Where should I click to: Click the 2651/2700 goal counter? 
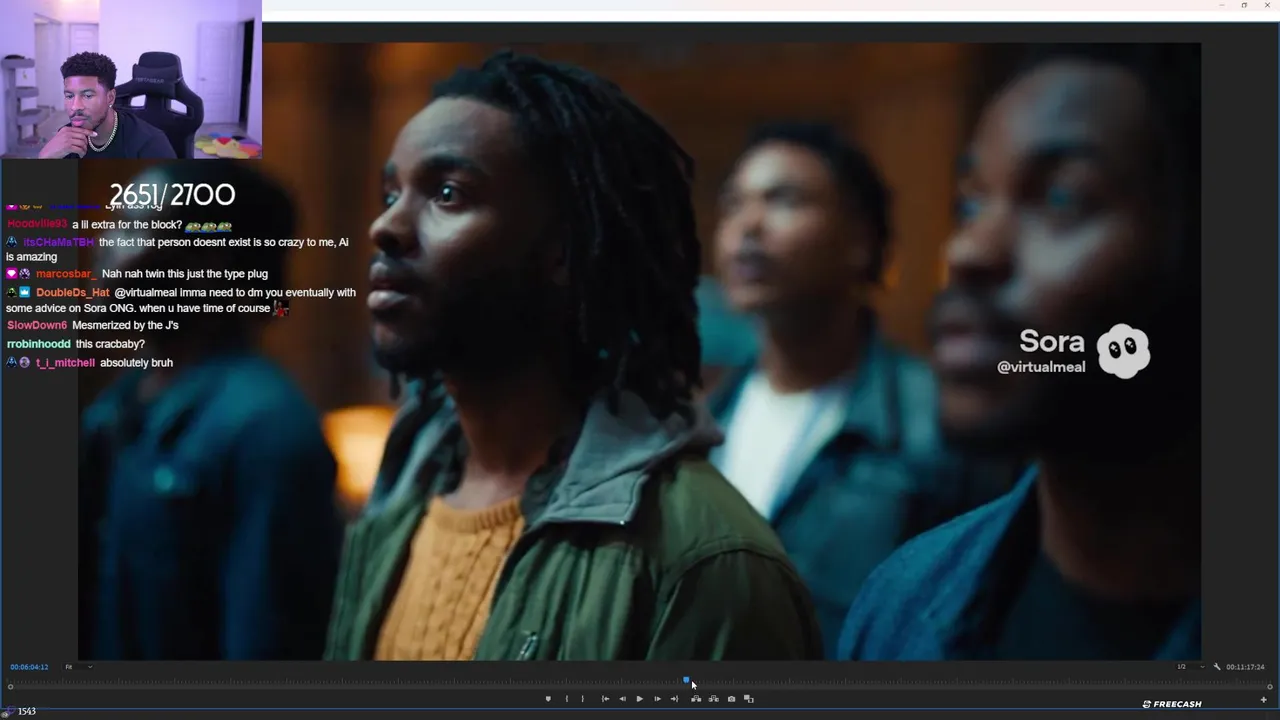[172, 195]
